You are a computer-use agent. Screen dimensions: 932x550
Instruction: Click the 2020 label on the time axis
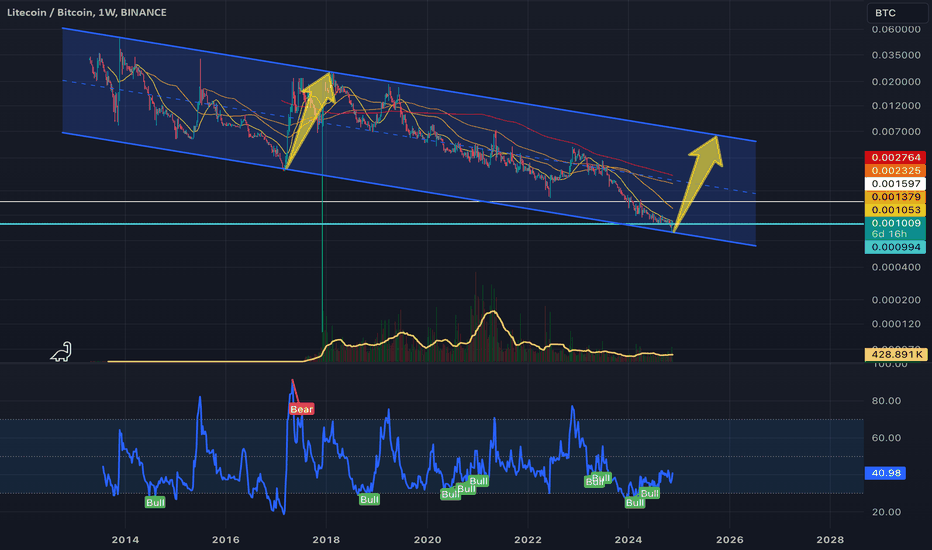[x=427, y=540]
